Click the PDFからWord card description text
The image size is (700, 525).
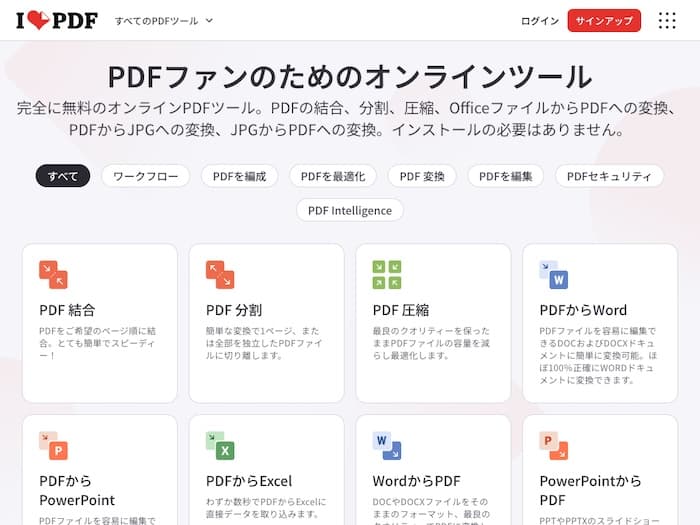point(598,355)
